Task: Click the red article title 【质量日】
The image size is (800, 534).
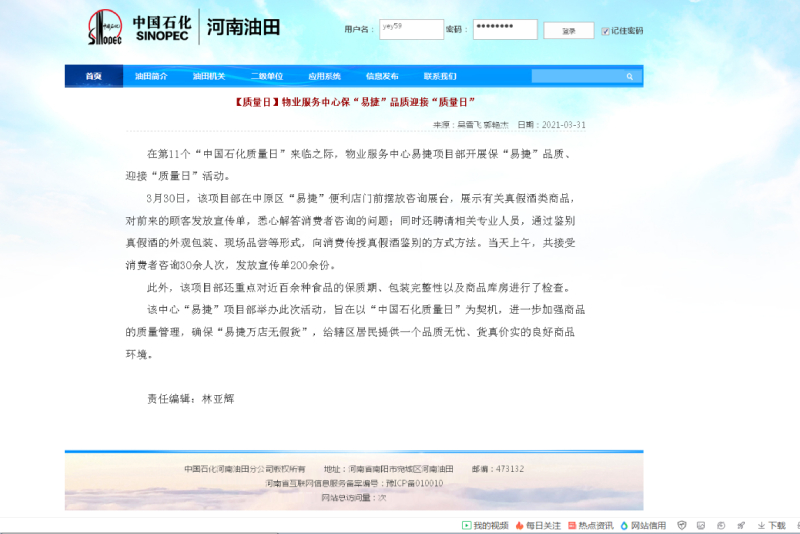Action: [355, 102]
